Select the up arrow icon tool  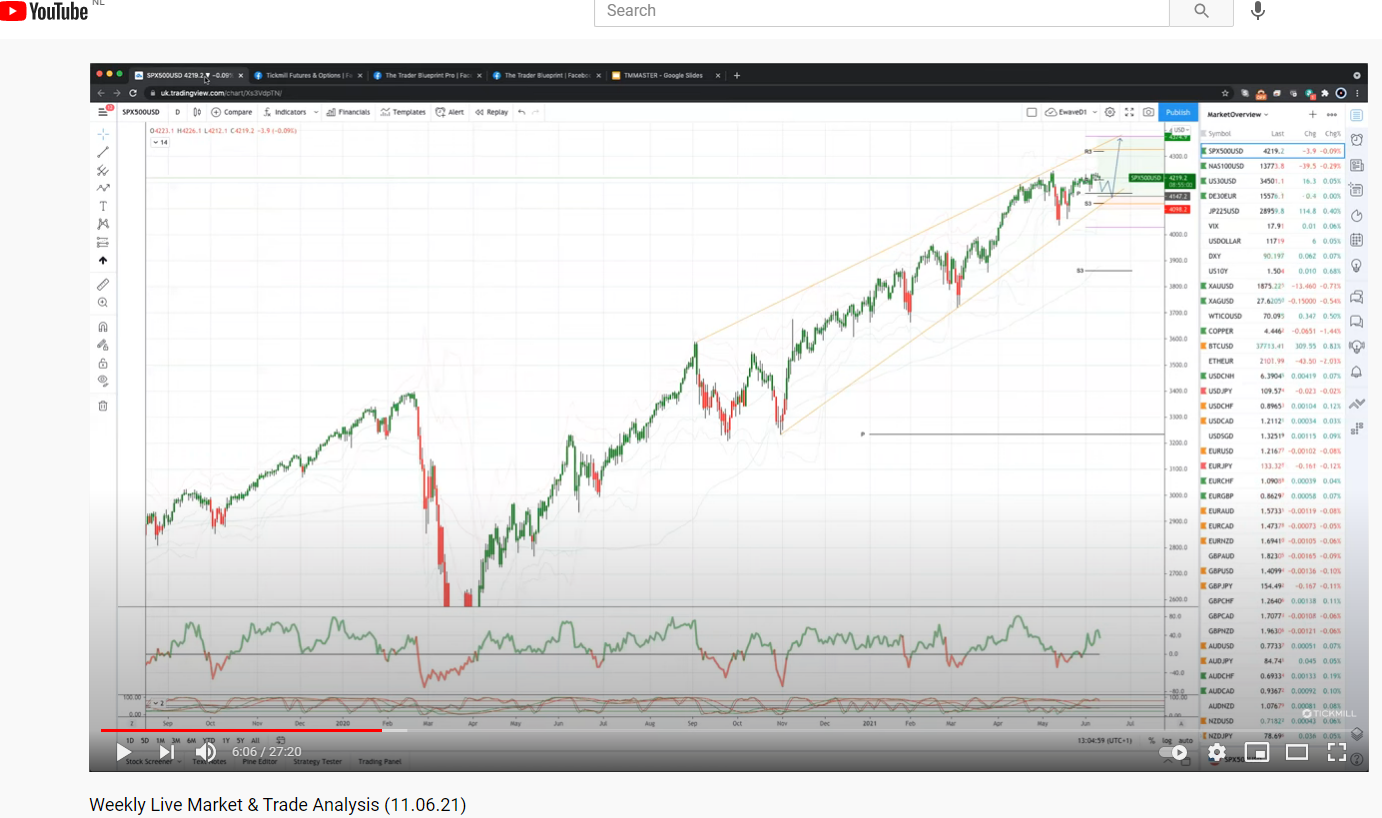103,260
